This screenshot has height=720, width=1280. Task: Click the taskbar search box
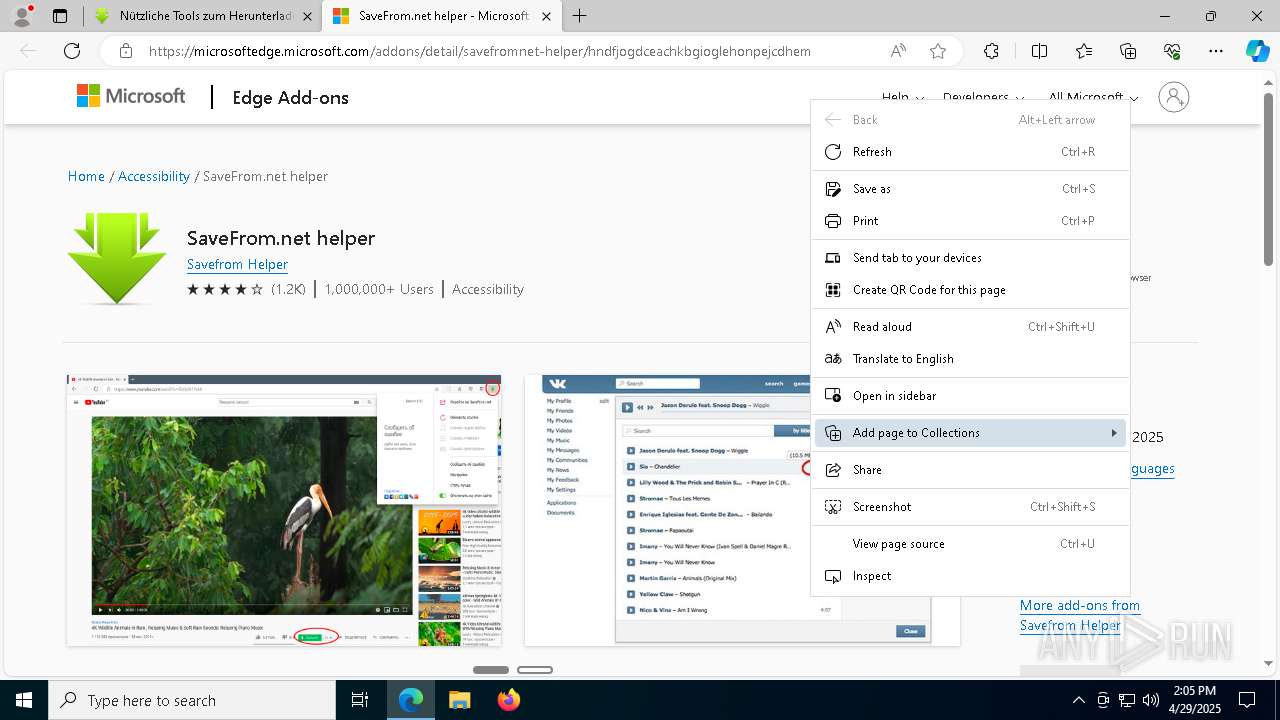(x=192, y=700)
